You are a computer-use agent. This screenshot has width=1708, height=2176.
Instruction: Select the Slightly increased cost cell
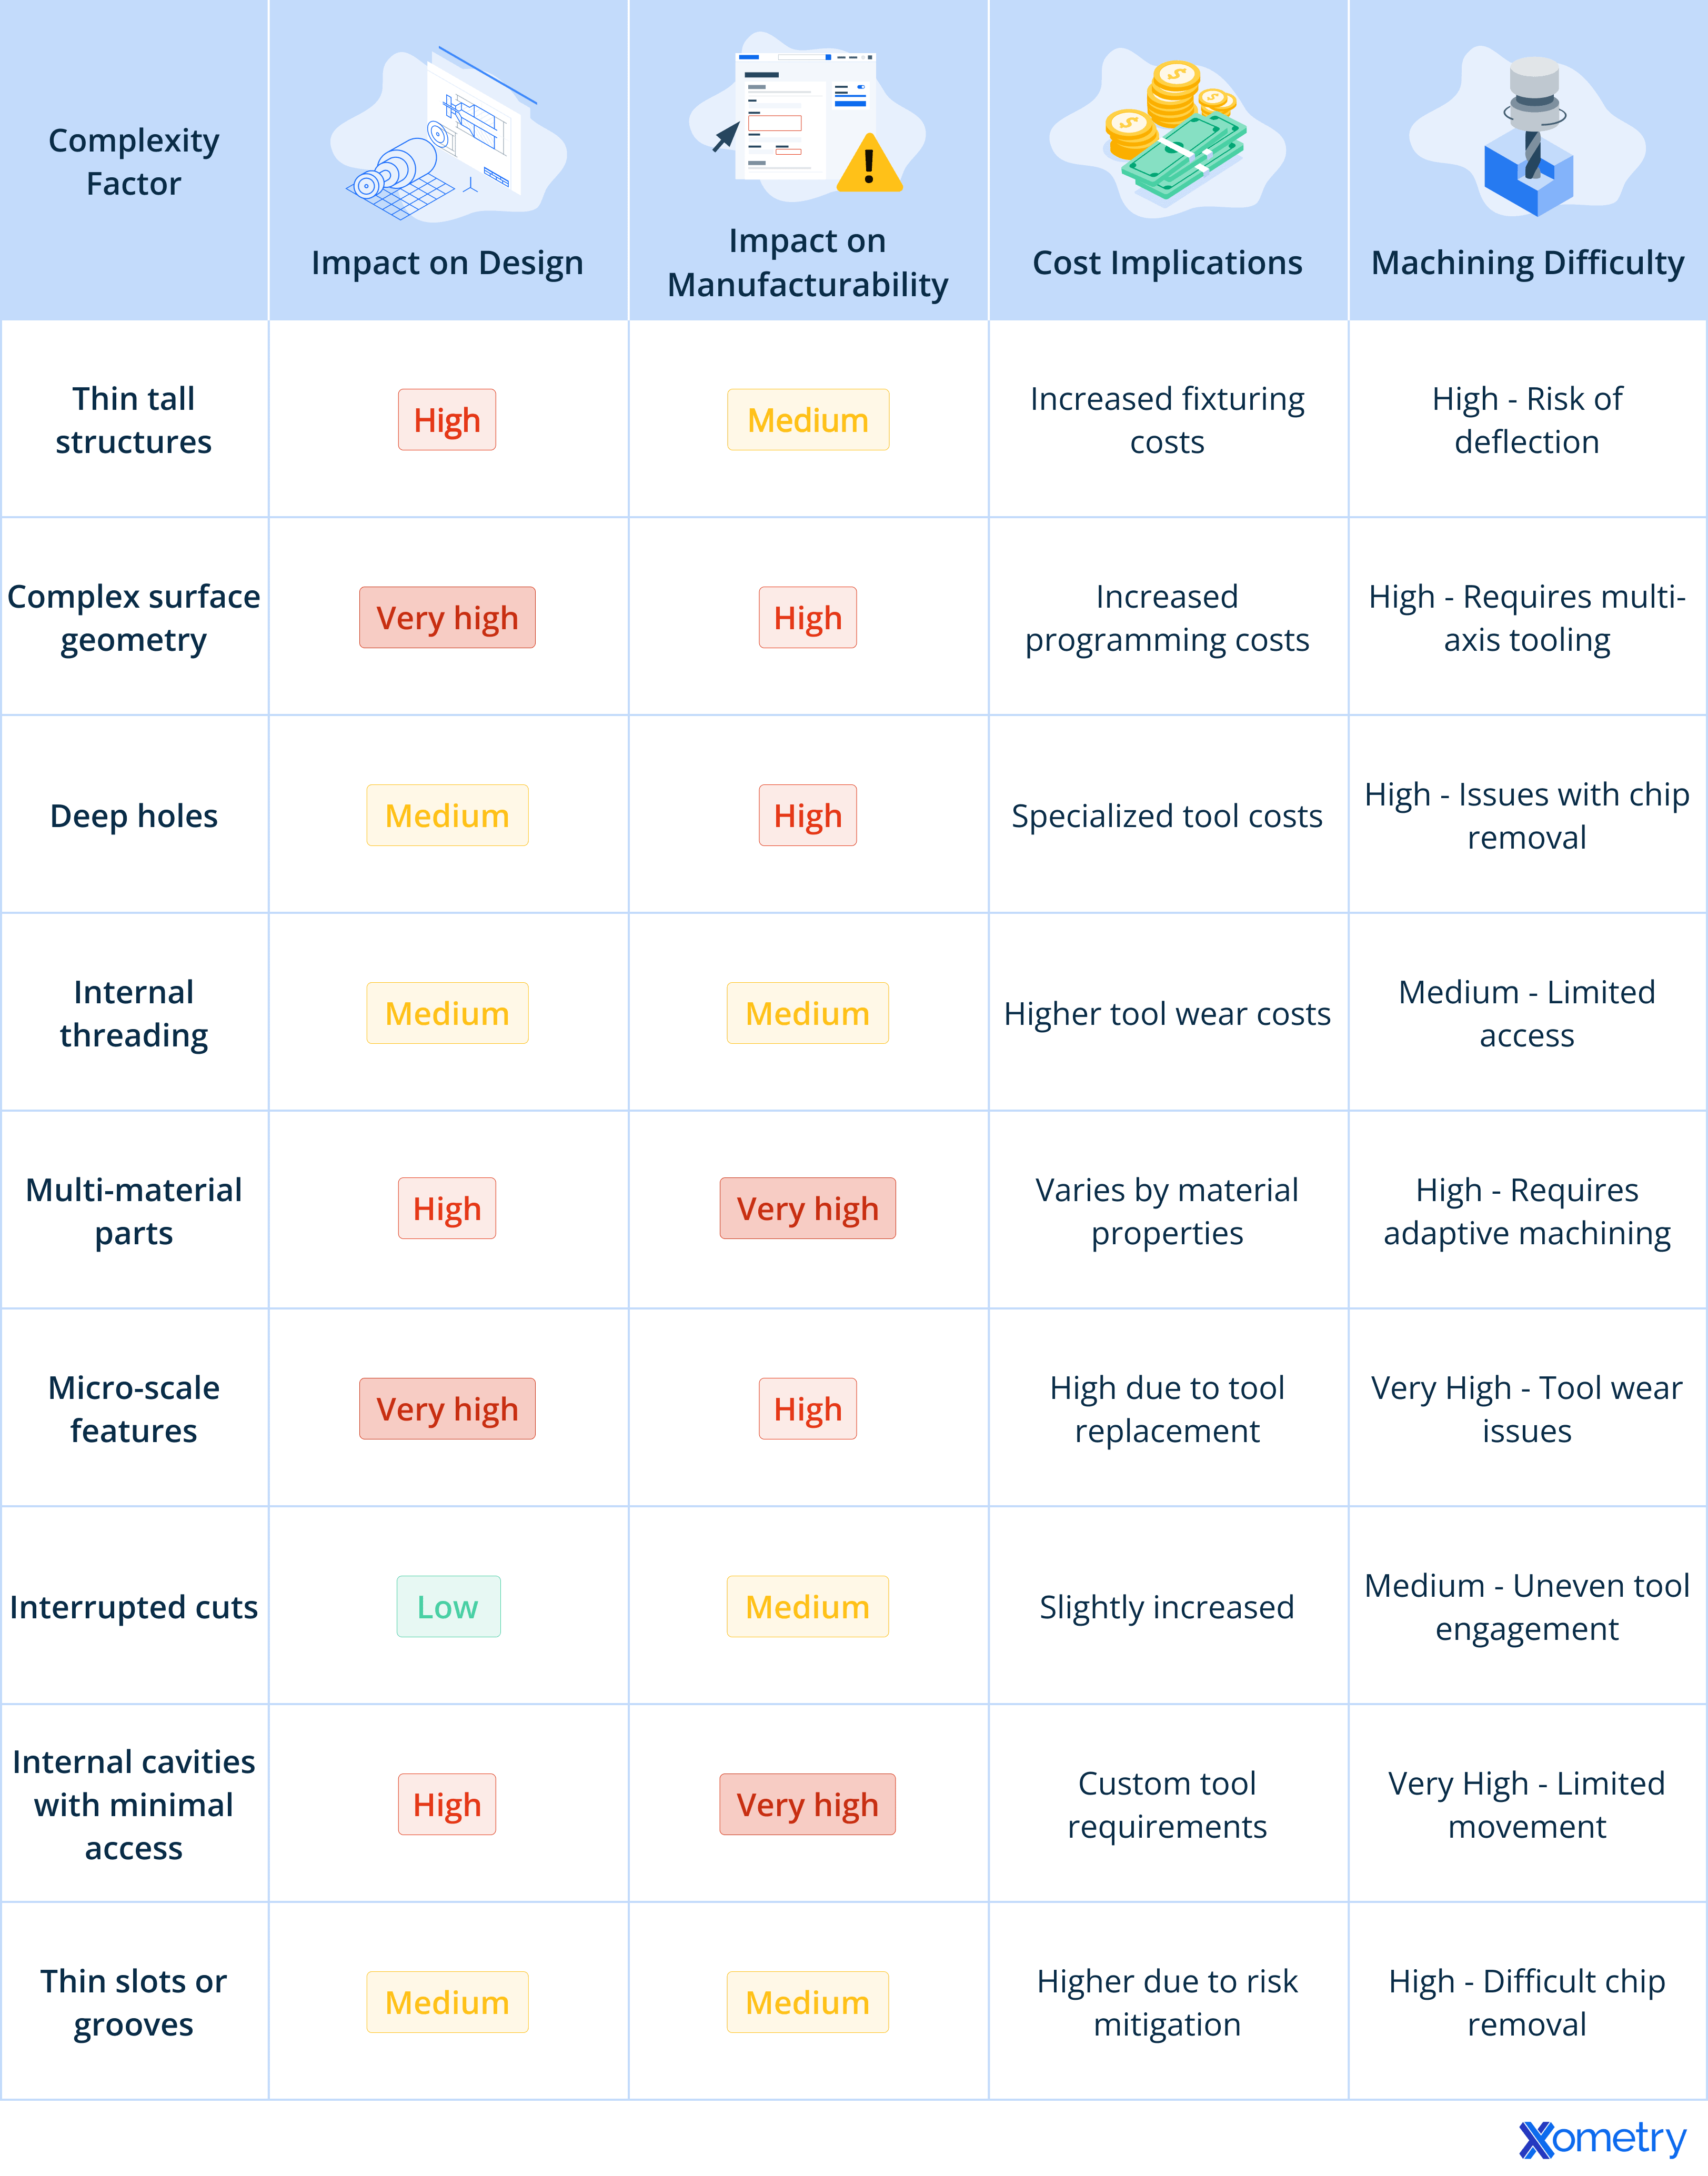(1167, 1607)
